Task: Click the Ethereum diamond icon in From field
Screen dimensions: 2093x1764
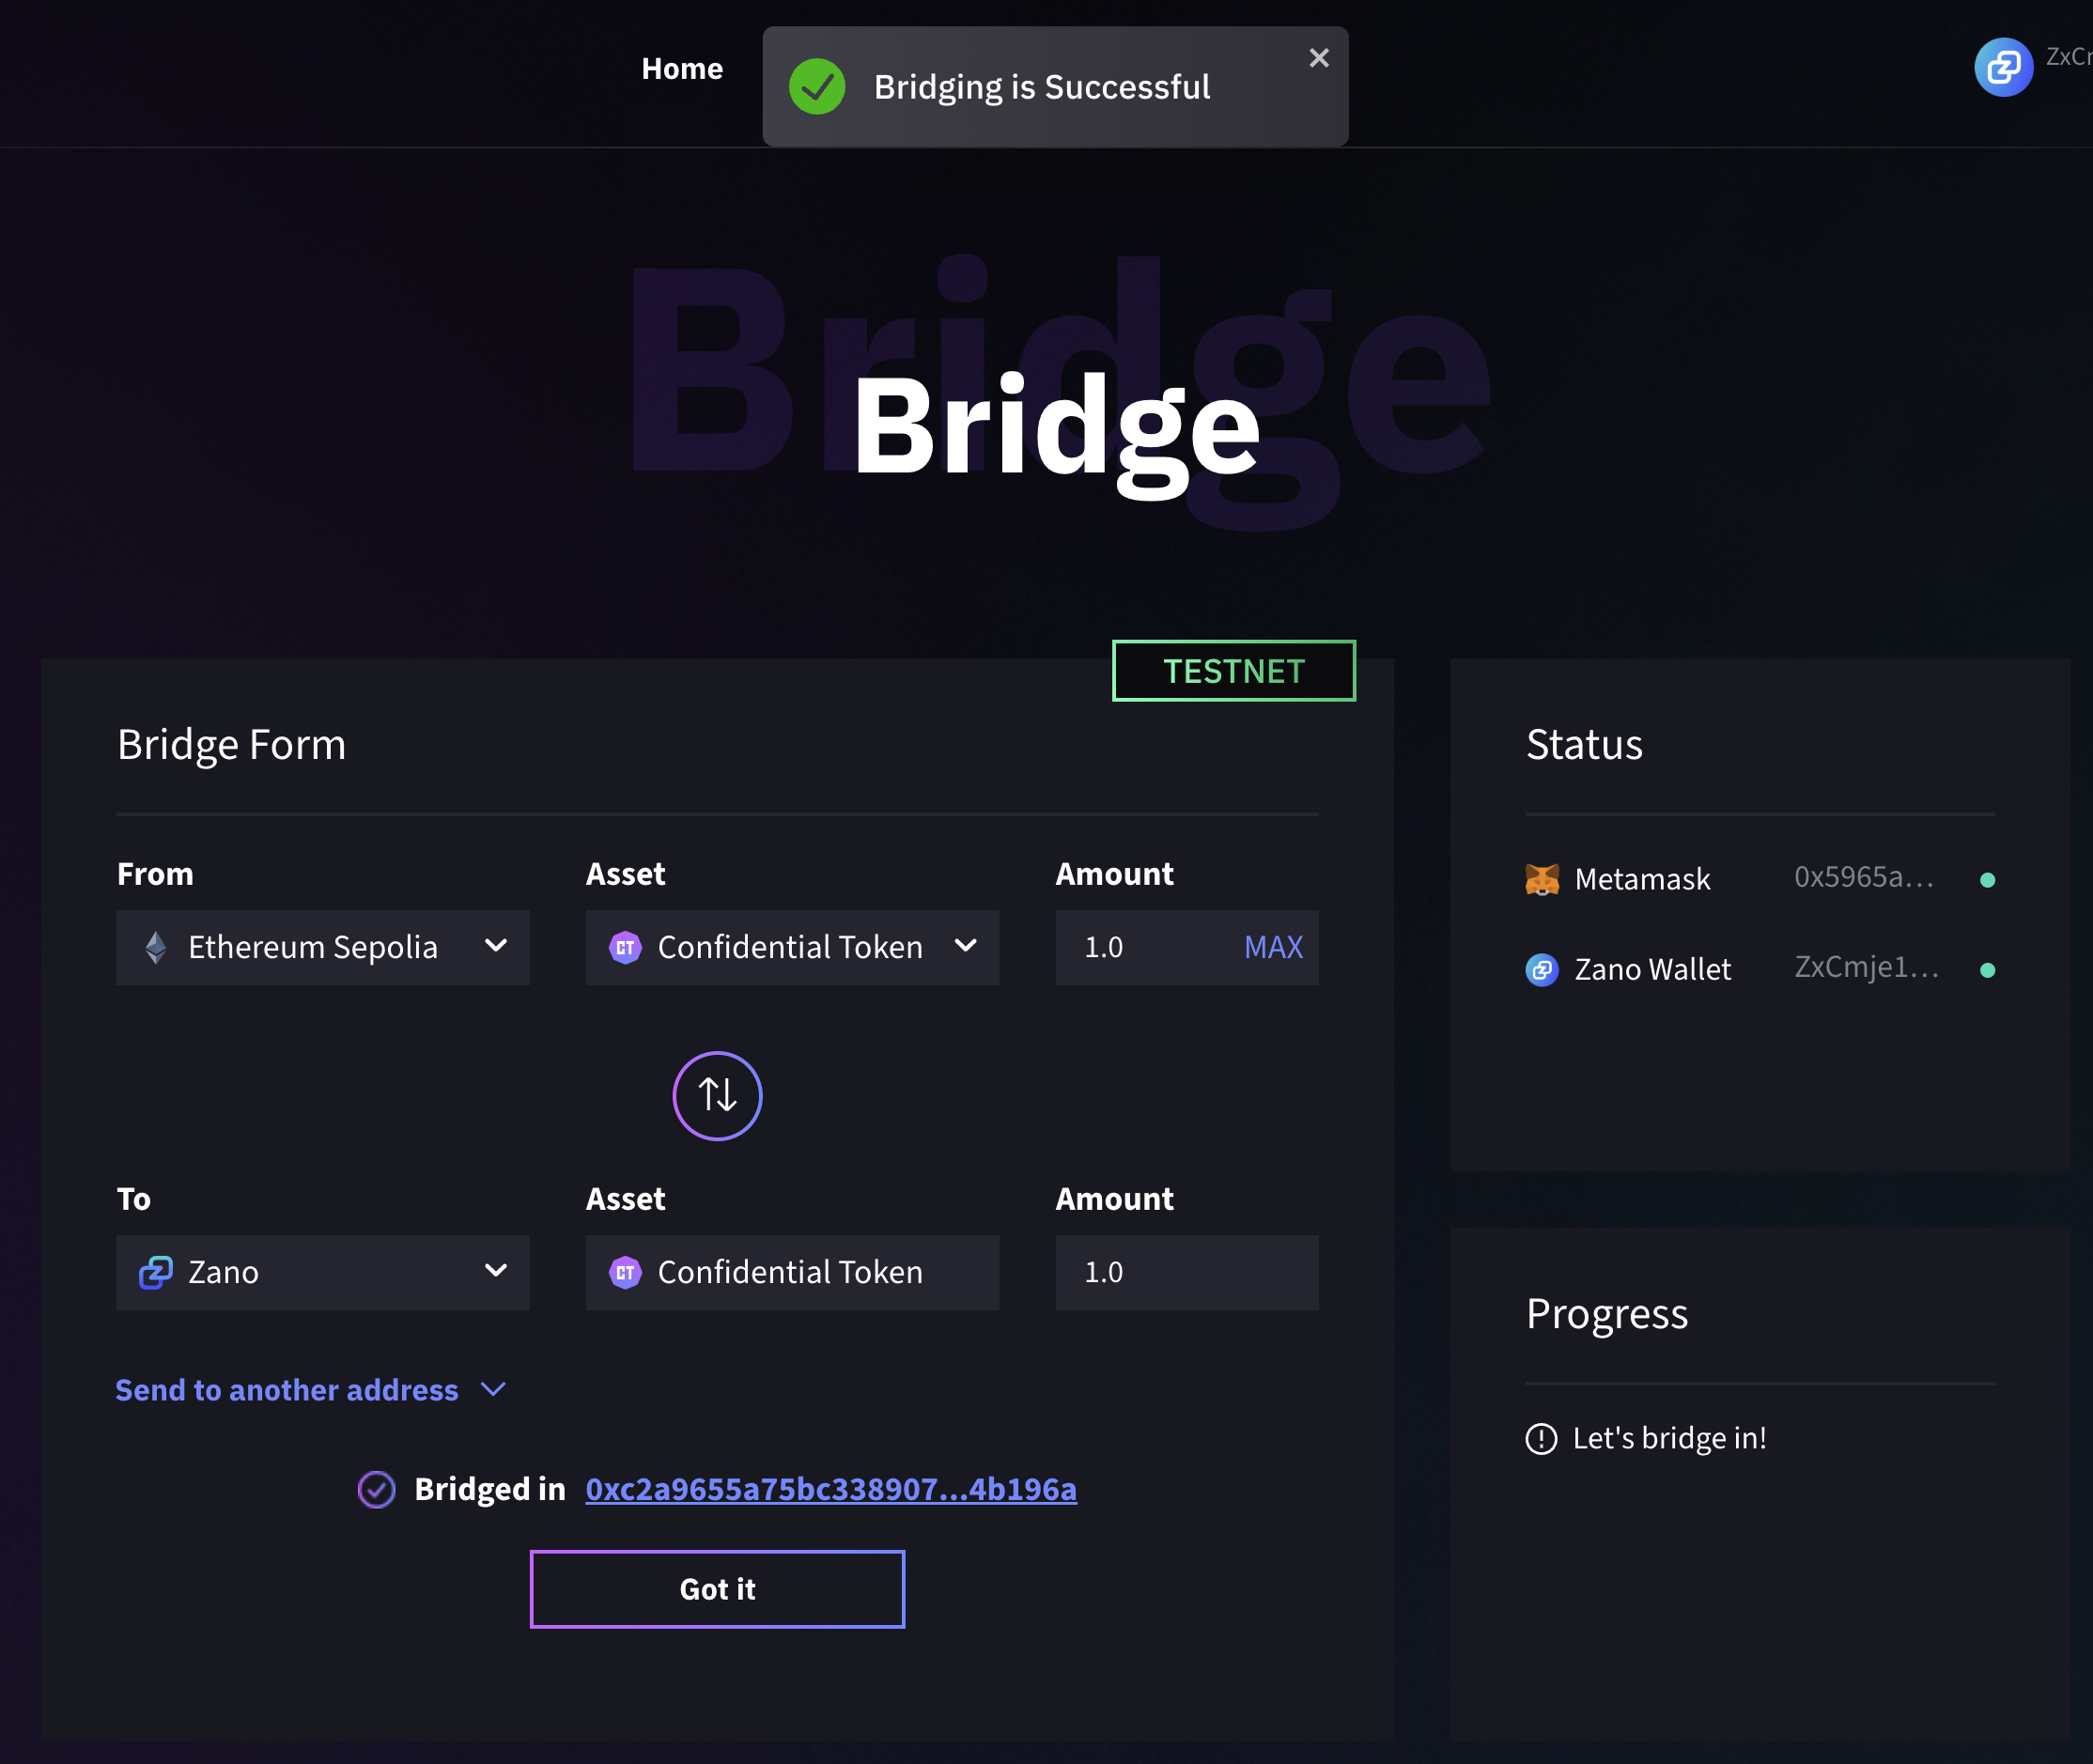Action: pos(156,947)
